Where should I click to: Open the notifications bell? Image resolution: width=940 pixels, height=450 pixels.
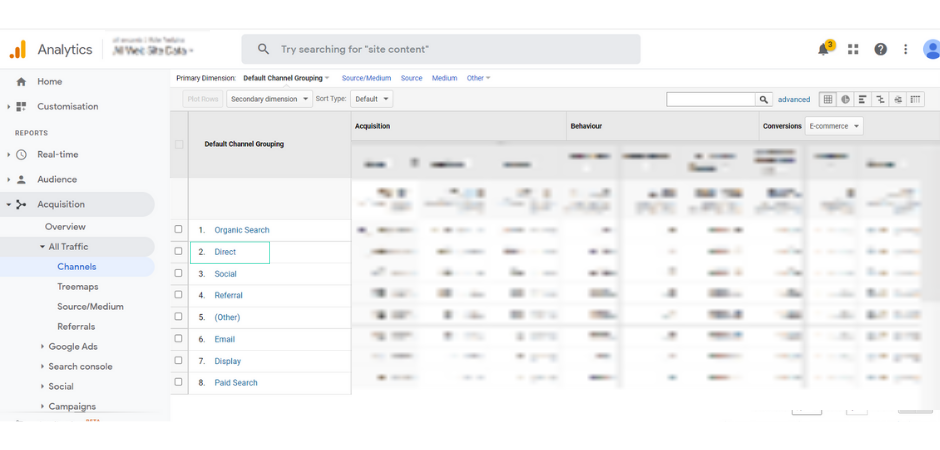coord(824,49)
